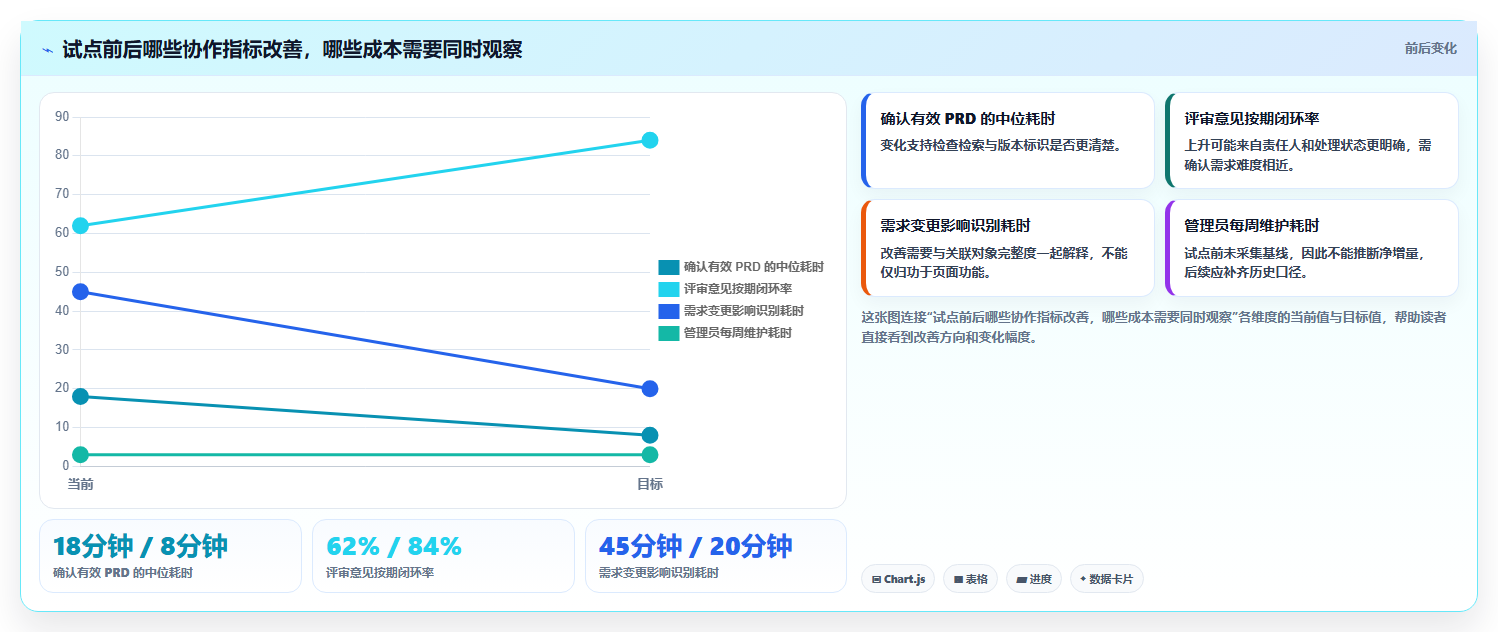Select the cyan data point at 84 on 目标
The width and height of the screenshot is (1498, 632).
click(x=650, y=140)
